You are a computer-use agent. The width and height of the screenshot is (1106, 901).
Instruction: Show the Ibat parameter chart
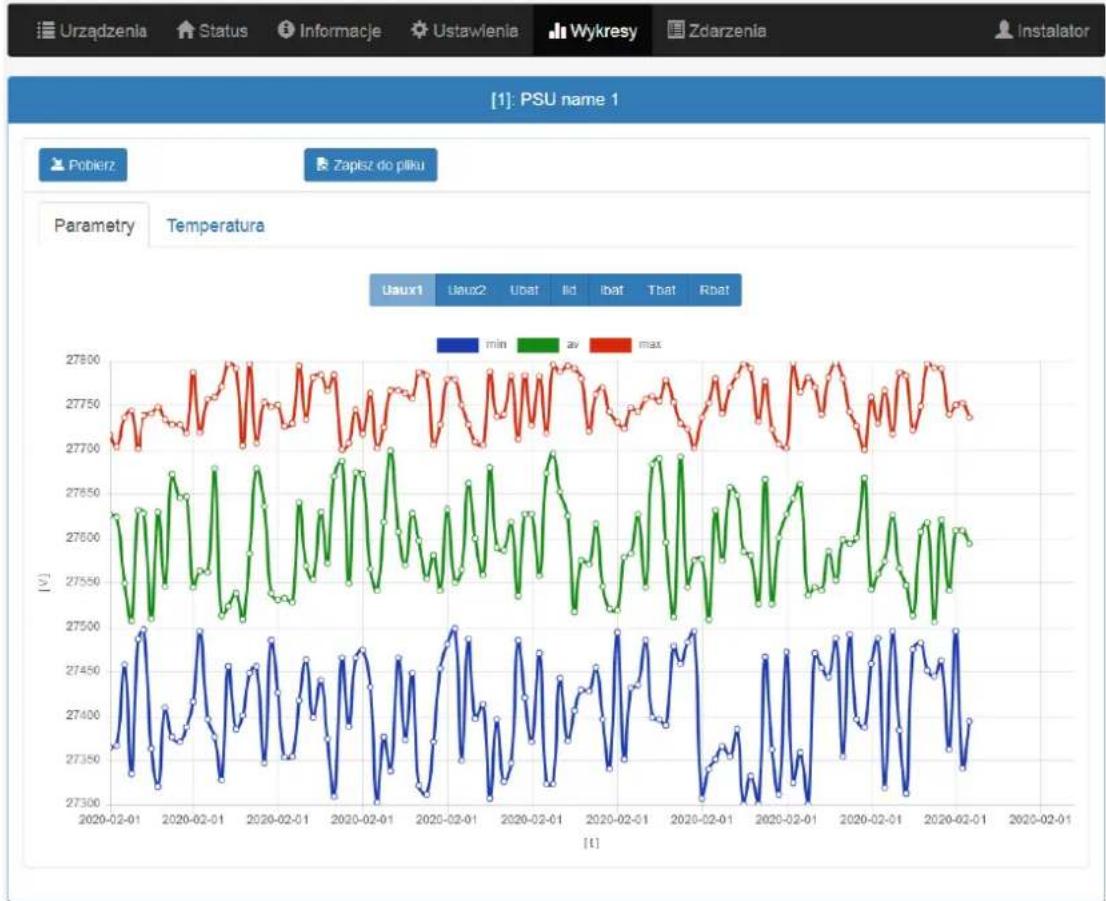[612, 290]
